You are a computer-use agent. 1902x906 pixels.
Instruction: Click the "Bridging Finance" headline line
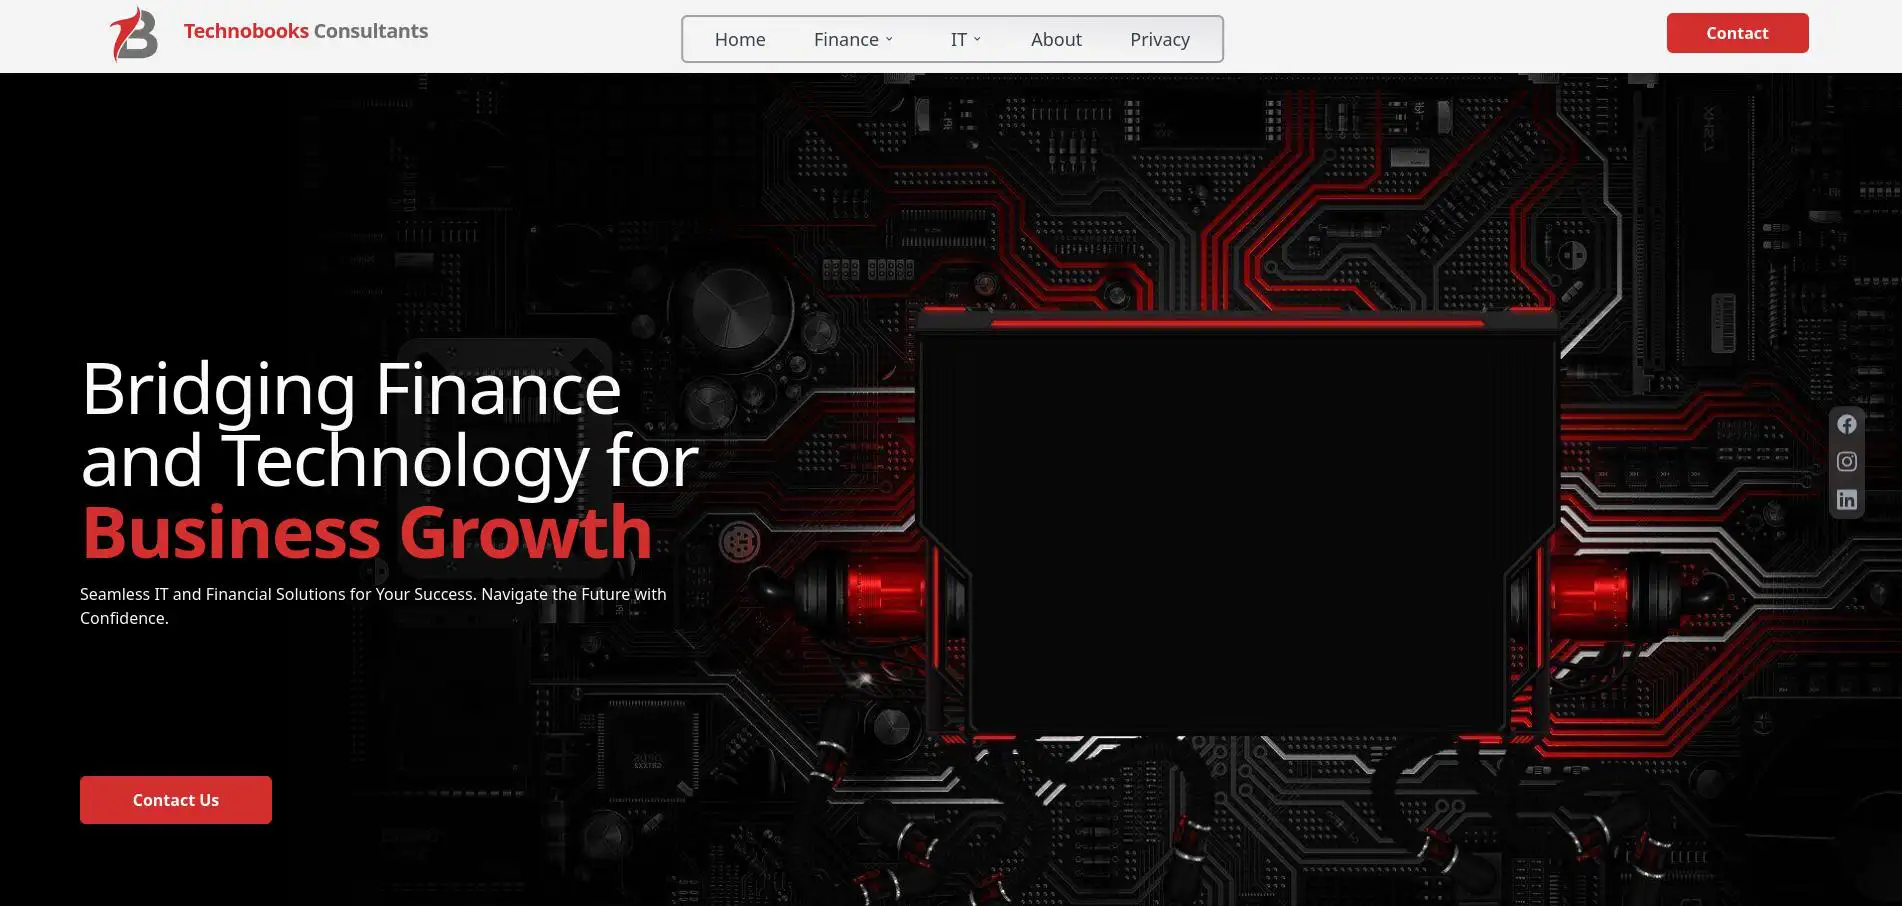click(x=351, y=389)
